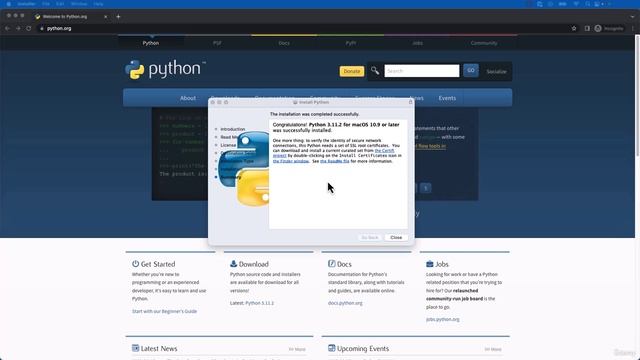This screenshot has height=360, width=640.
Task: Click the Latest News calendar icon
Action: [136, 348]
